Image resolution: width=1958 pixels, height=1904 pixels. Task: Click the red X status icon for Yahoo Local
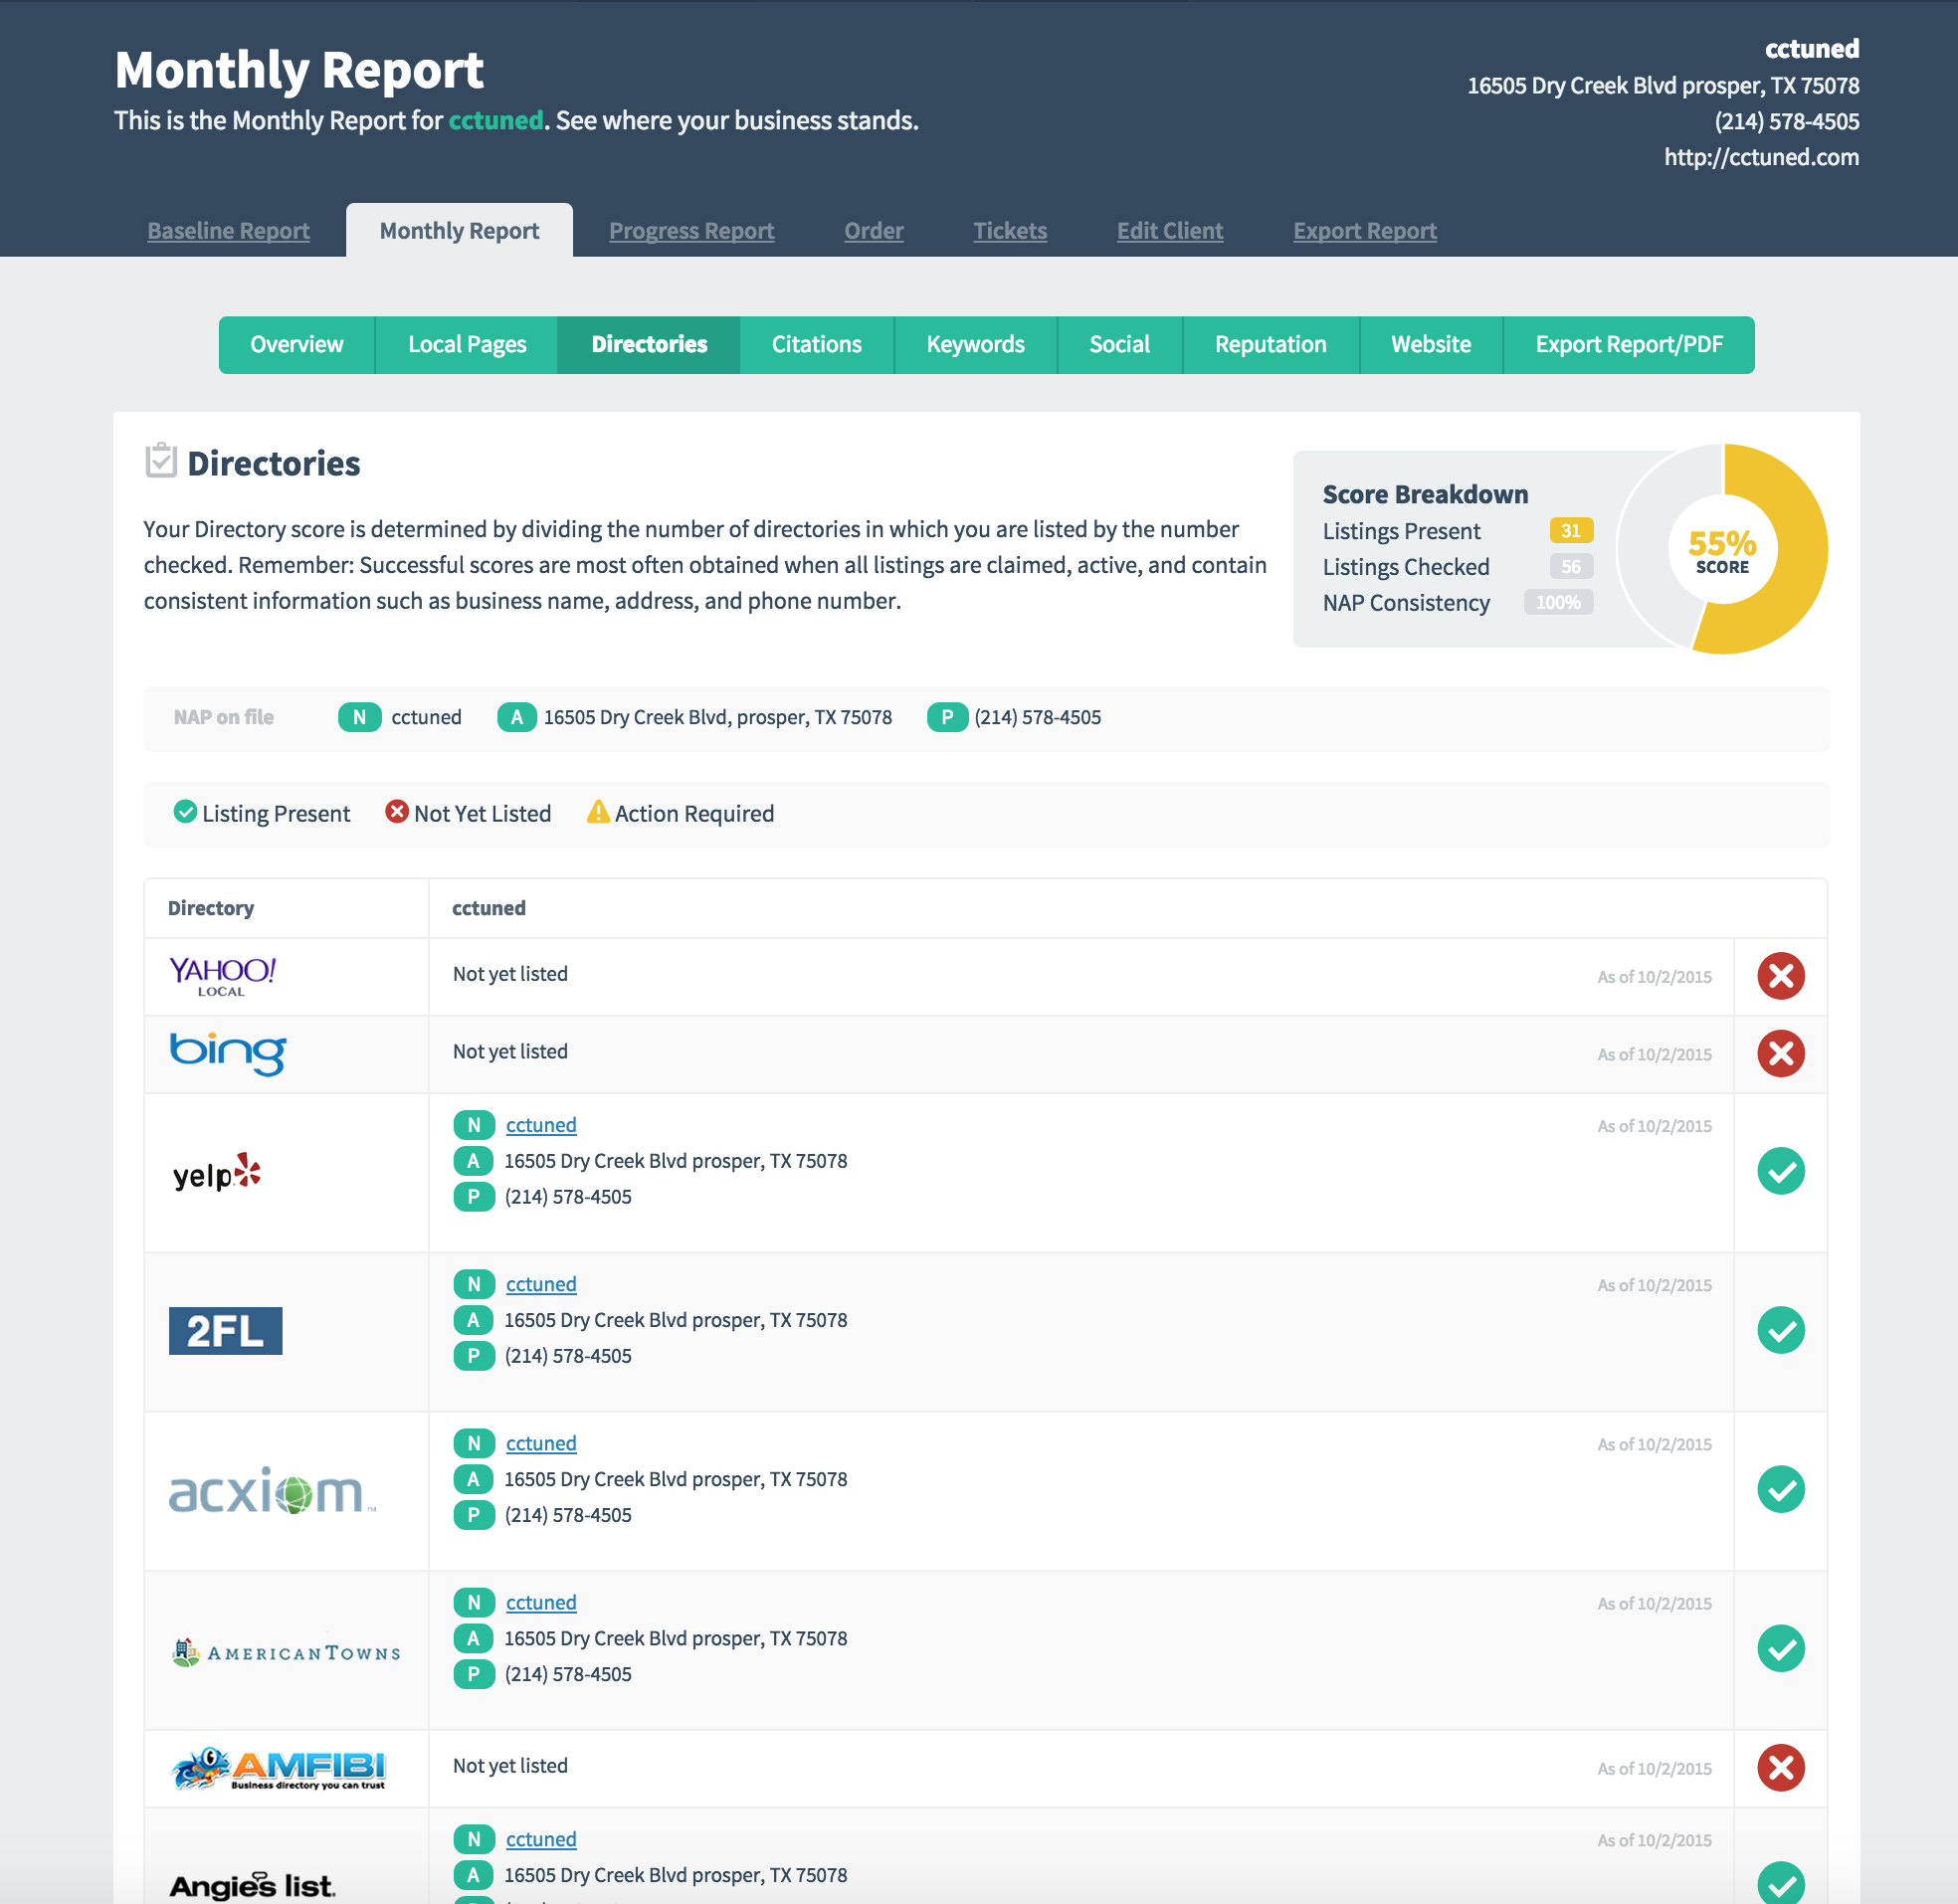(x=1780, y=976)
